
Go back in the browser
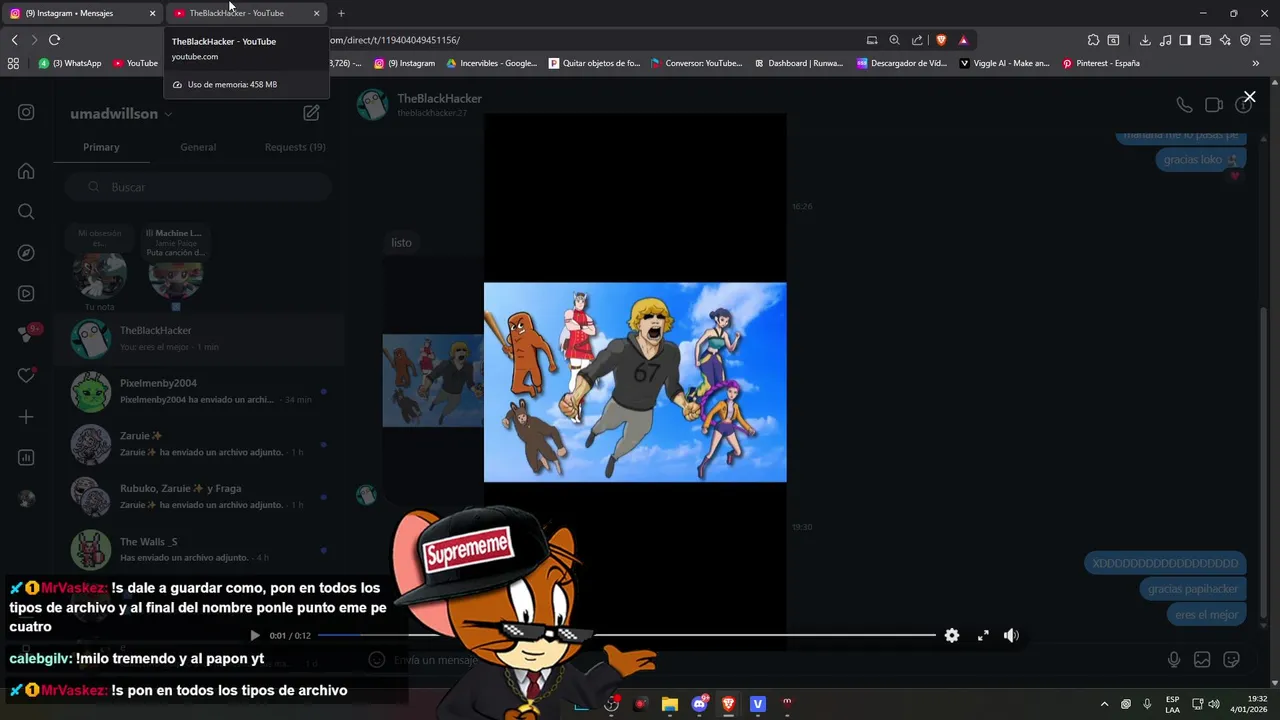[x=14, y=40]
